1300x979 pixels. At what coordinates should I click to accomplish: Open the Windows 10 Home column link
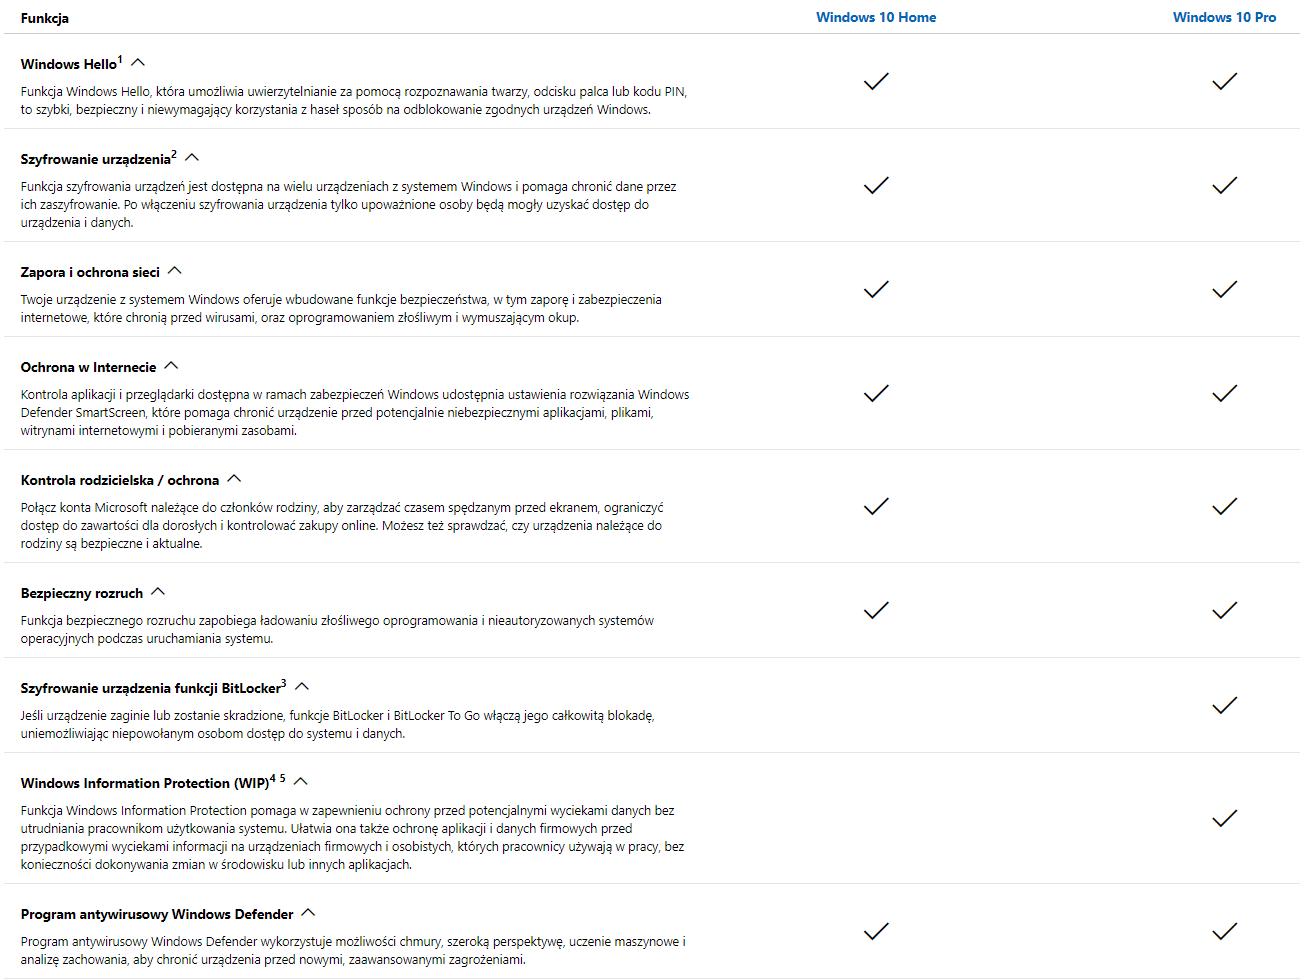click(x=876, y=17)
